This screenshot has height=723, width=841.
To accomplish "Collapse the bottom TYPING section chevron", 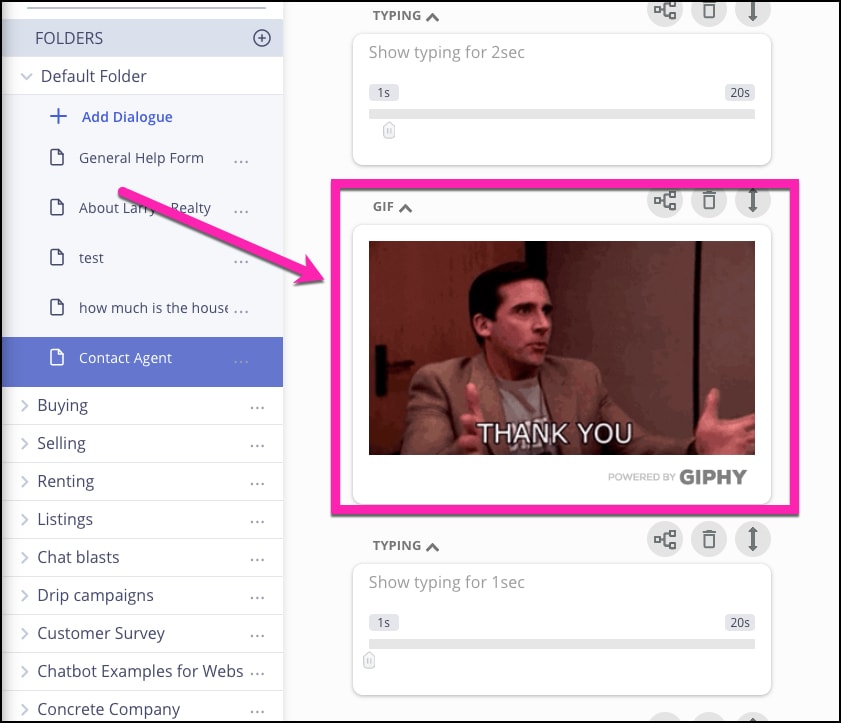I will point(431,545).
